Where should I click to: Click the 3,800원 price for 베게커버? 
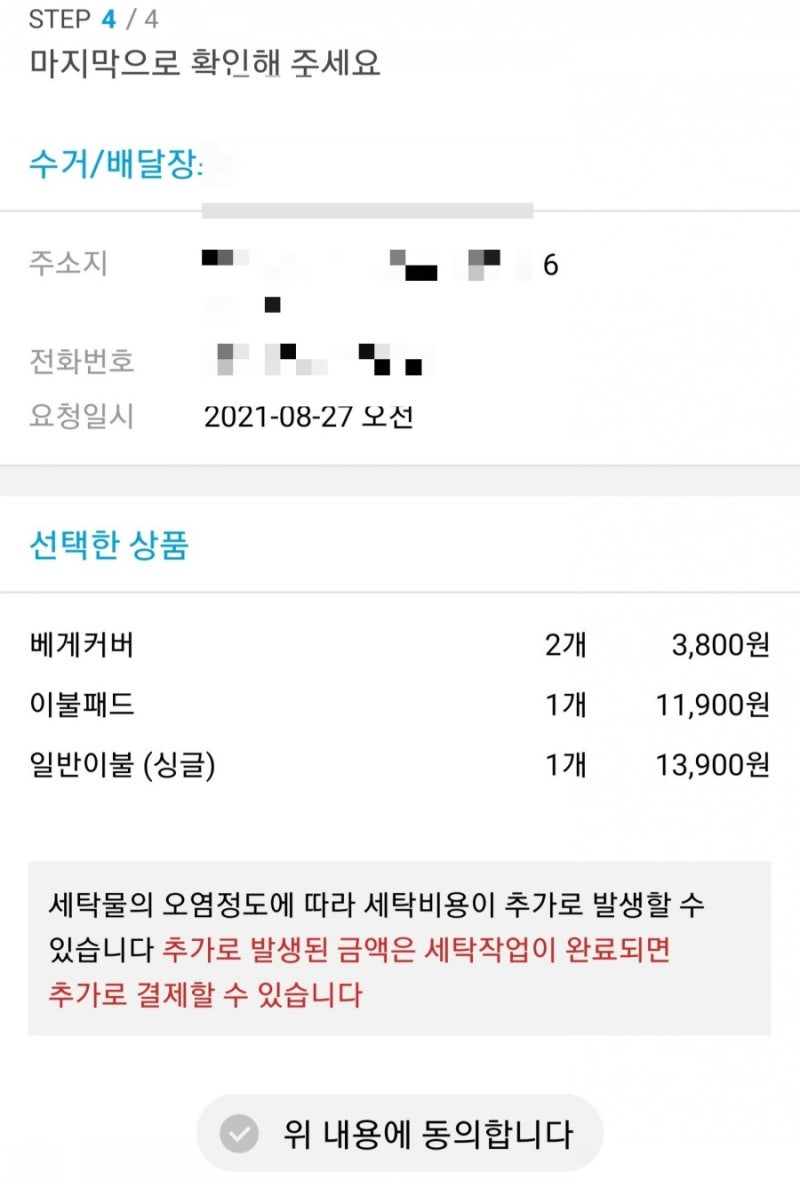coord(720,645)
